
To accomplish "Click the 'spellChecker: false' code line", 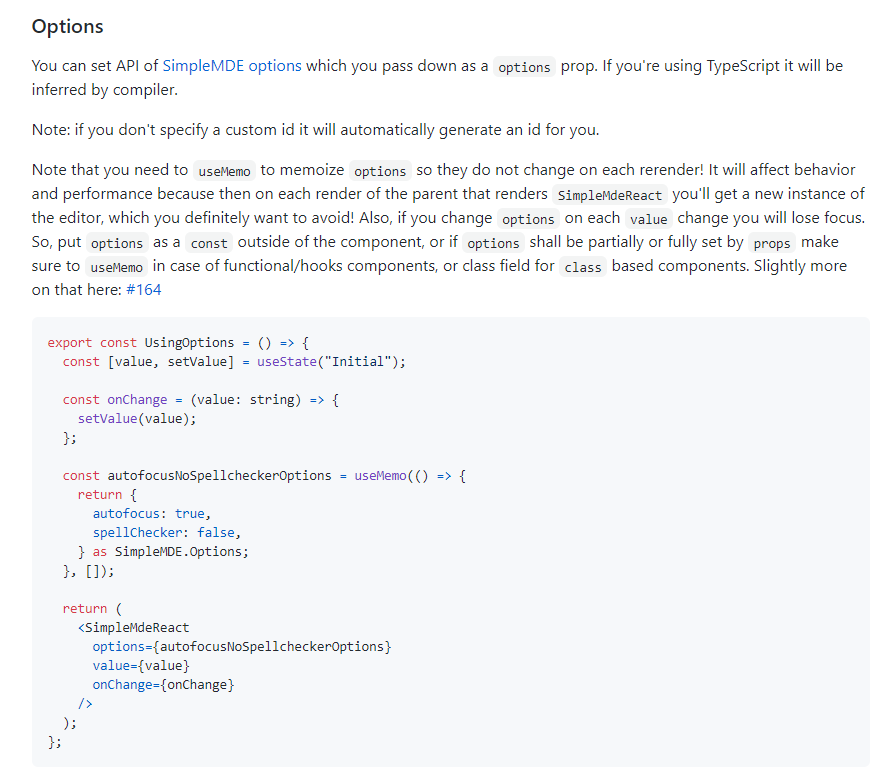I will pos(167,532).
